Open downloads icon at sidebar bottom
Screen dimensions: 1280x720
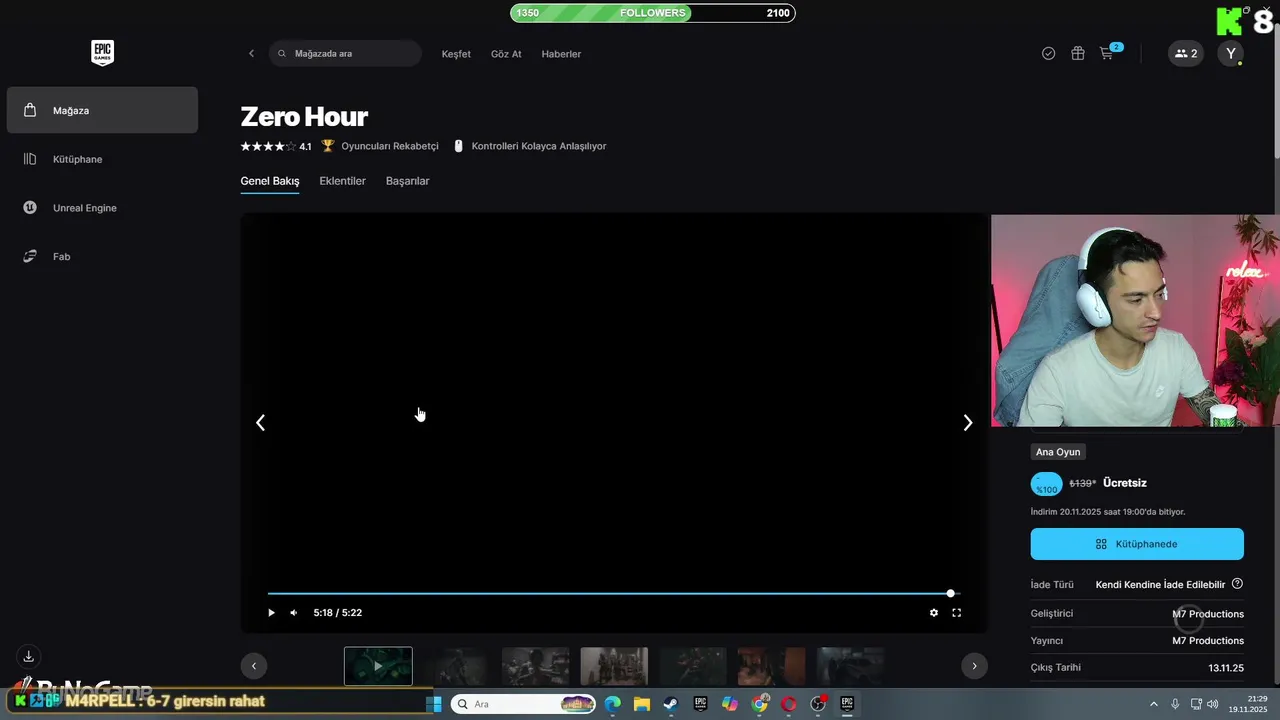click(29, 656)
